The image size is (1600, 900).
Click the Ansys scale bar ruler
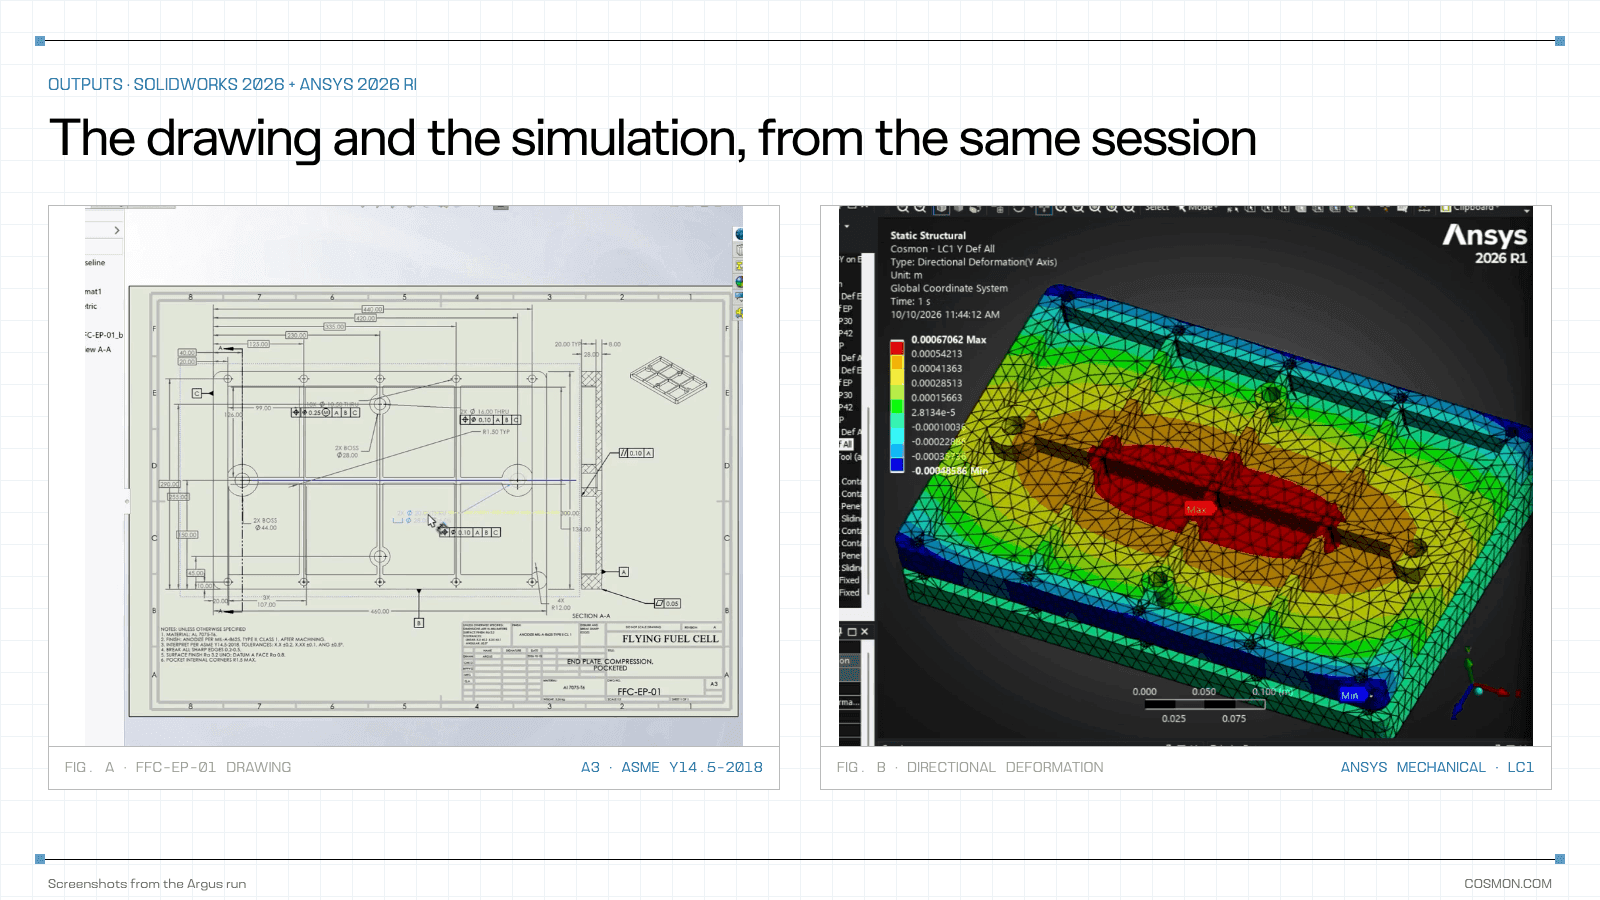pyautogui.click(x=1205, y=705)
